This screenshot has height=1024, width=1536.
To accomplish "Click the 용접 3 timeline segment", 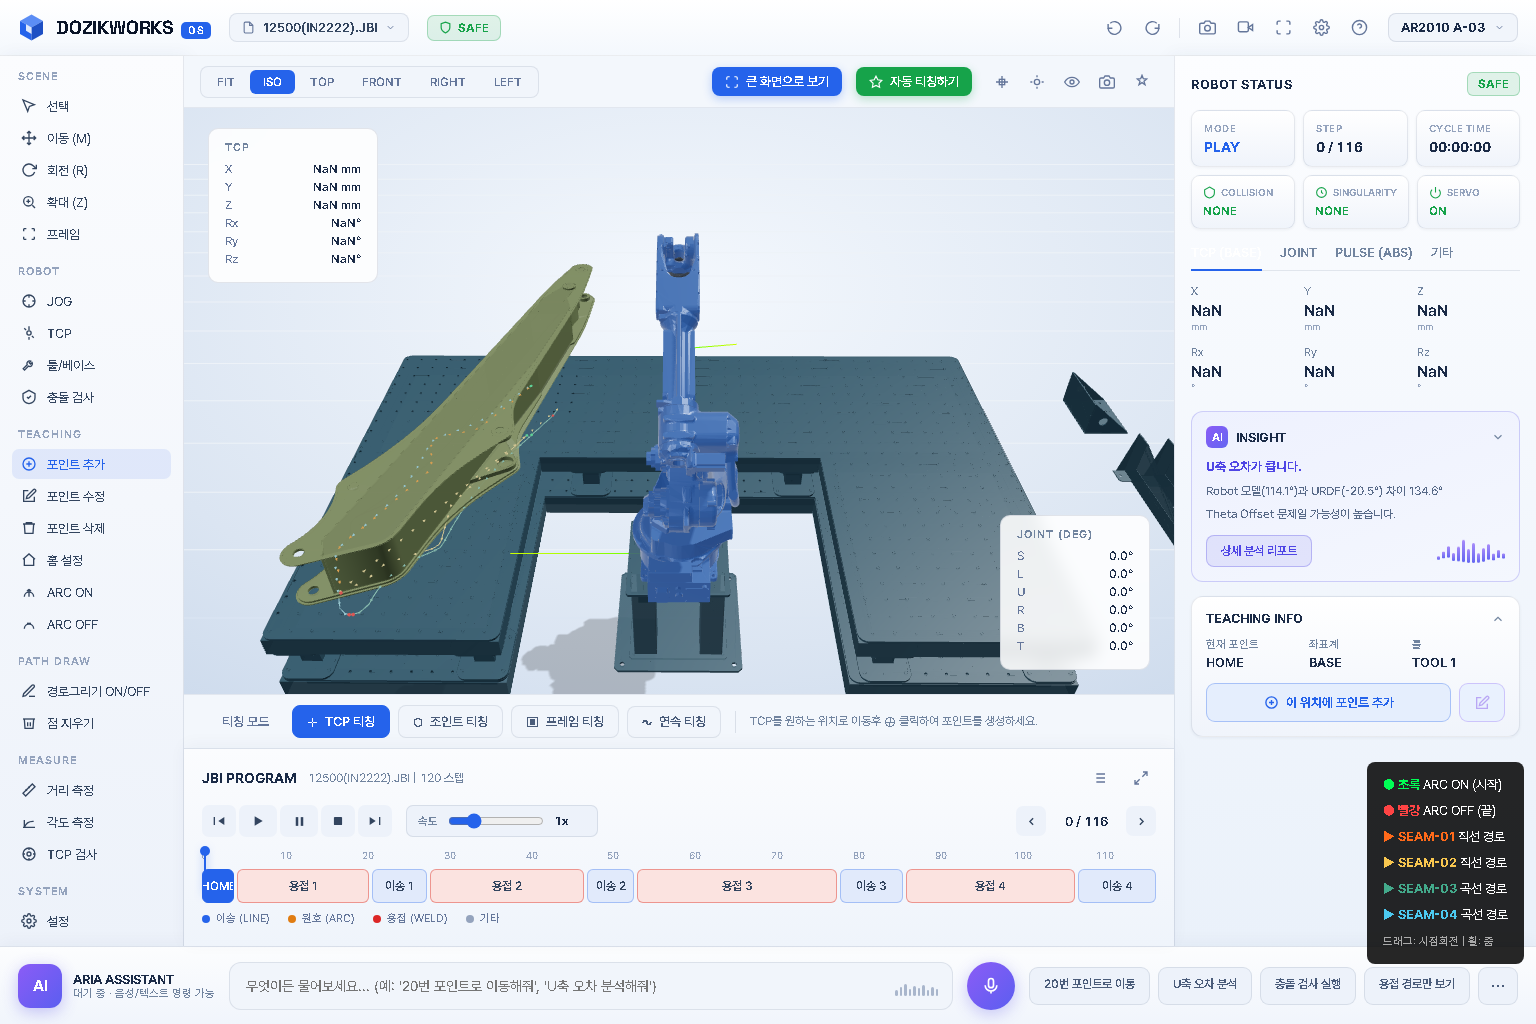I will point(737,886).
